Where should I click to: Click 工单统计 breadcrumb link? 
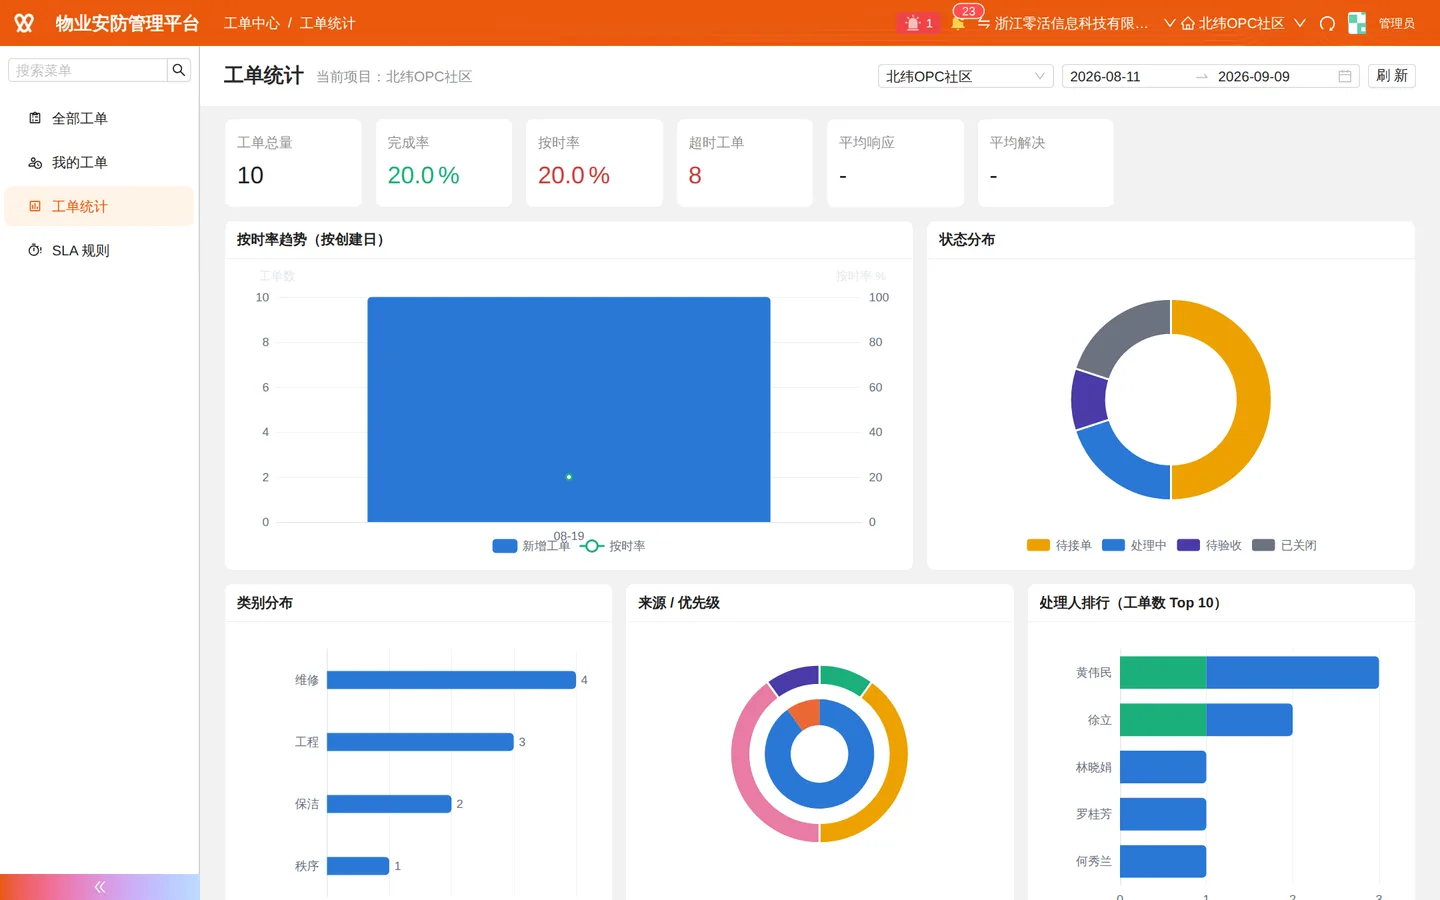point(327,23)
